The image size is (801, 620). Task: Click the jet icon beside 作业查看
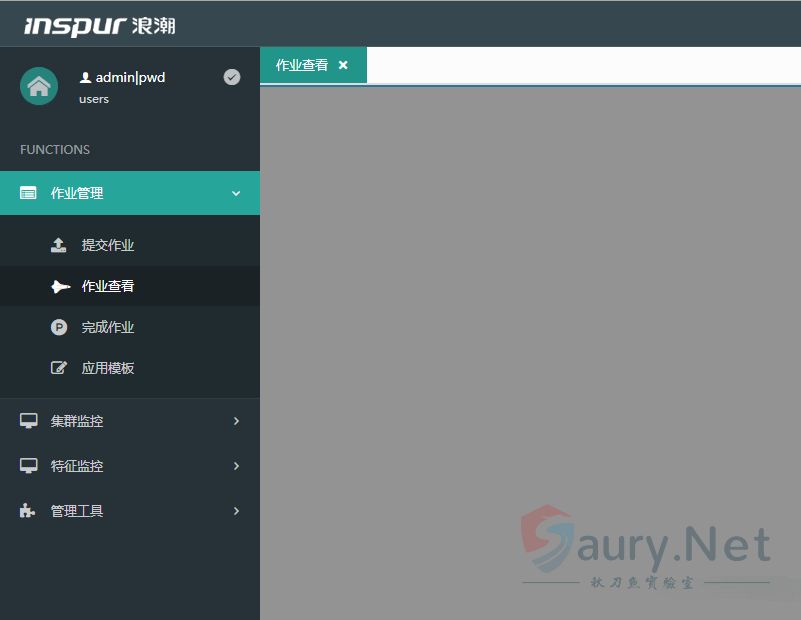point(60,286)
